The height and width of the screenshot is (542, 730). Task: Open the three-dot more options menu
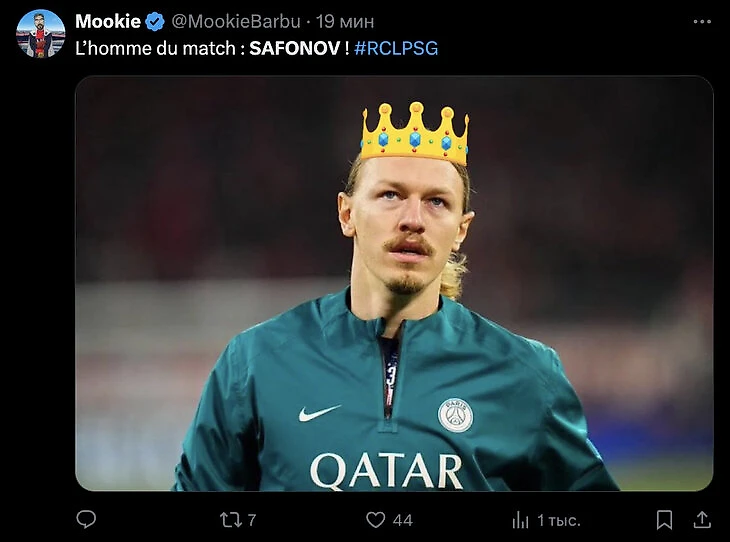coord(702,21)
